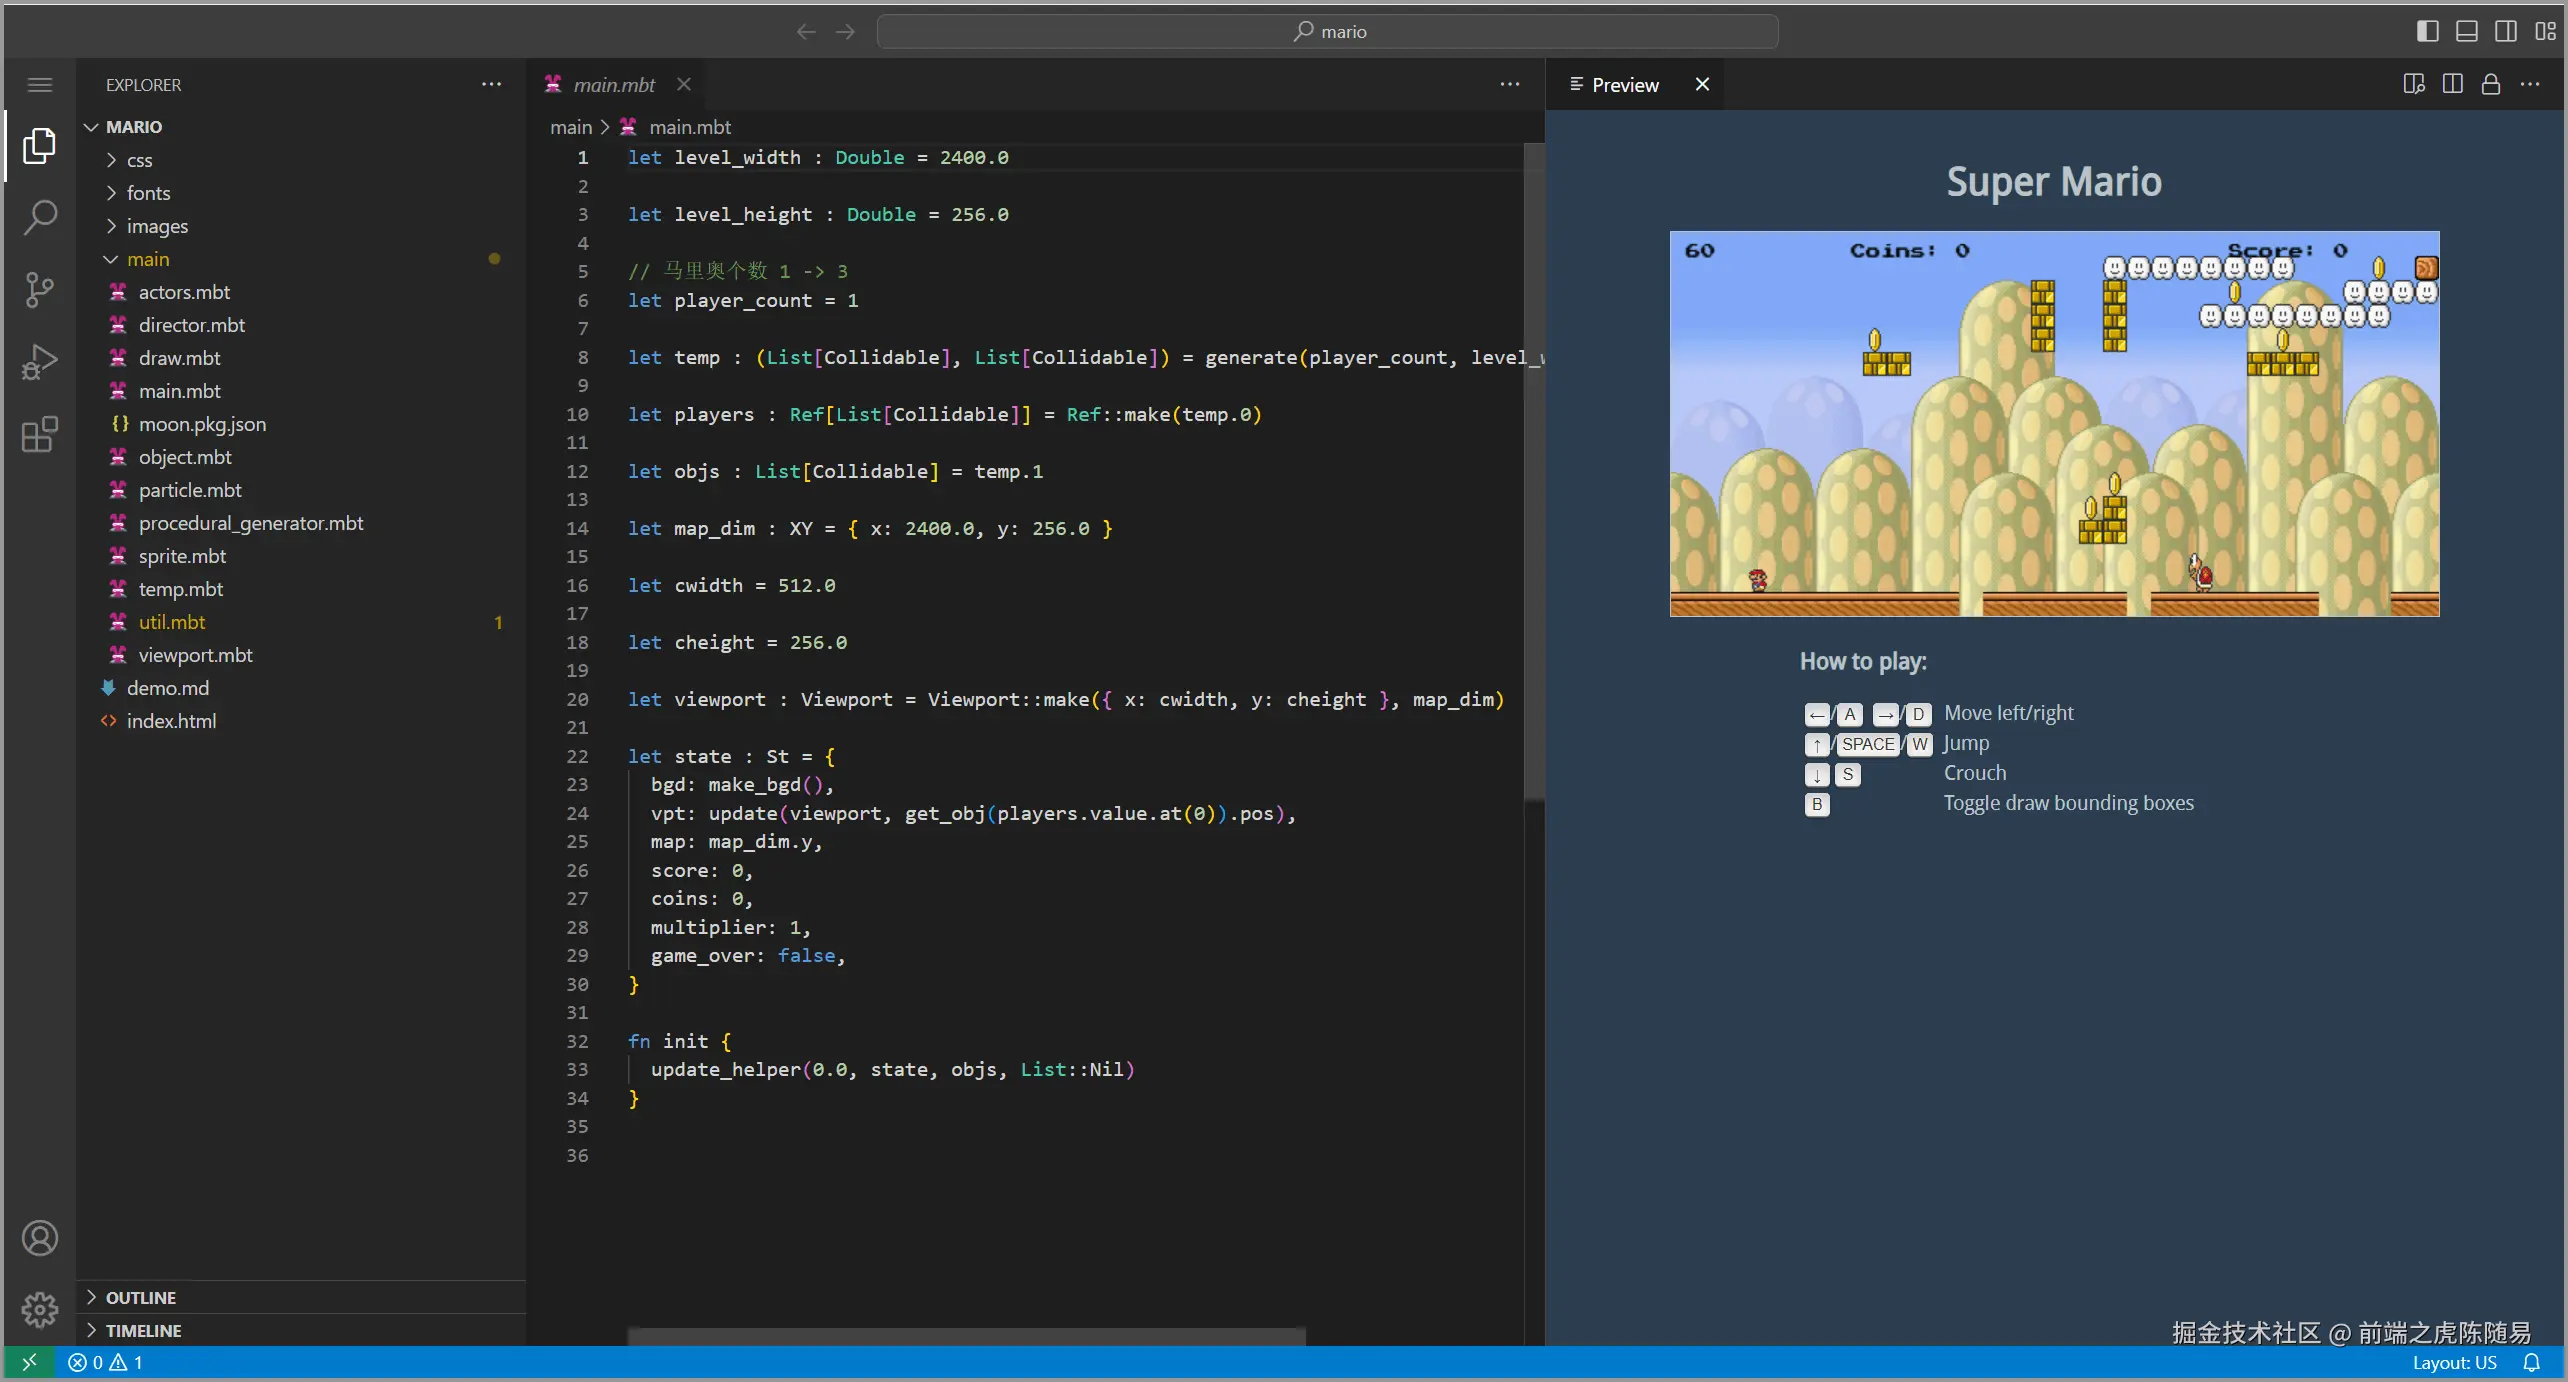Click the Super Mario heading
The height and width of the screenshot is (1382, 2568).
click(2054, 182)
